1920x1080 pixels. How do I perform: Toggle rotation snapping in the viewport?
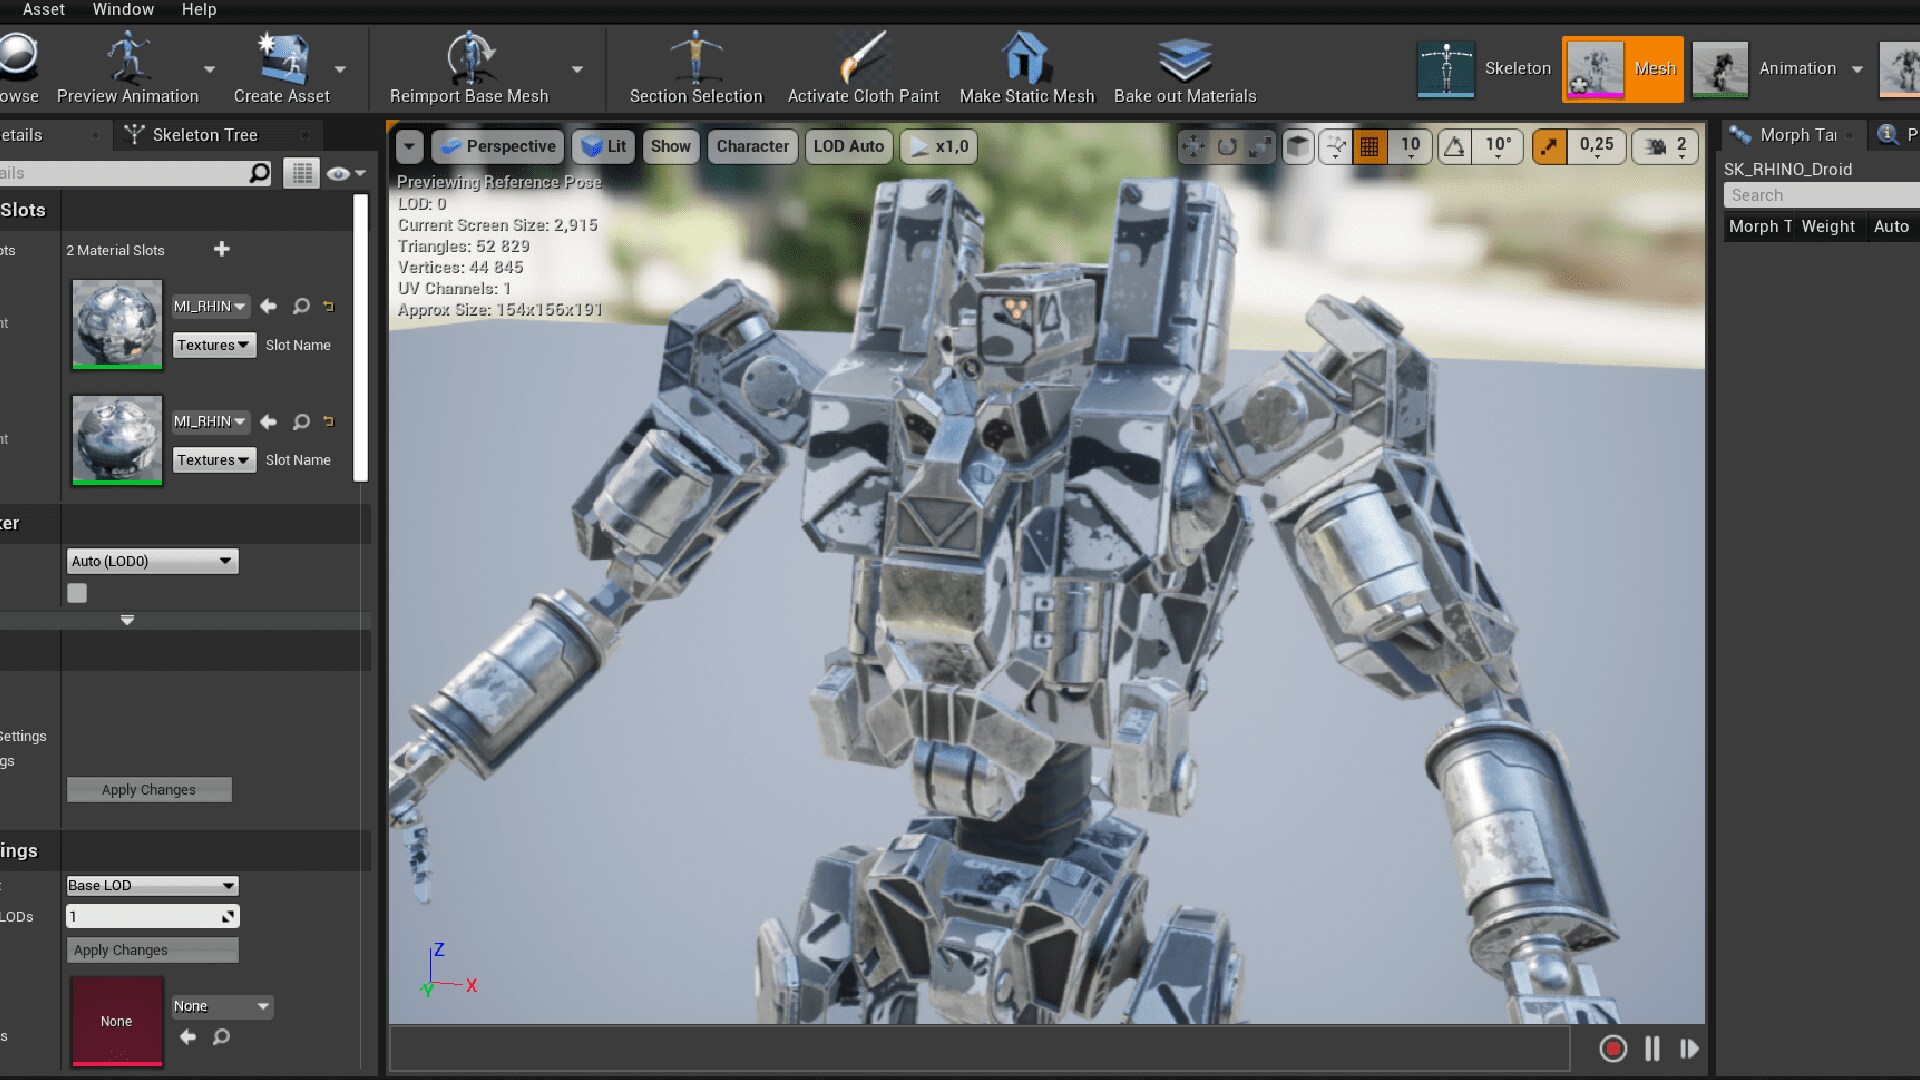tap(1455, 146)
